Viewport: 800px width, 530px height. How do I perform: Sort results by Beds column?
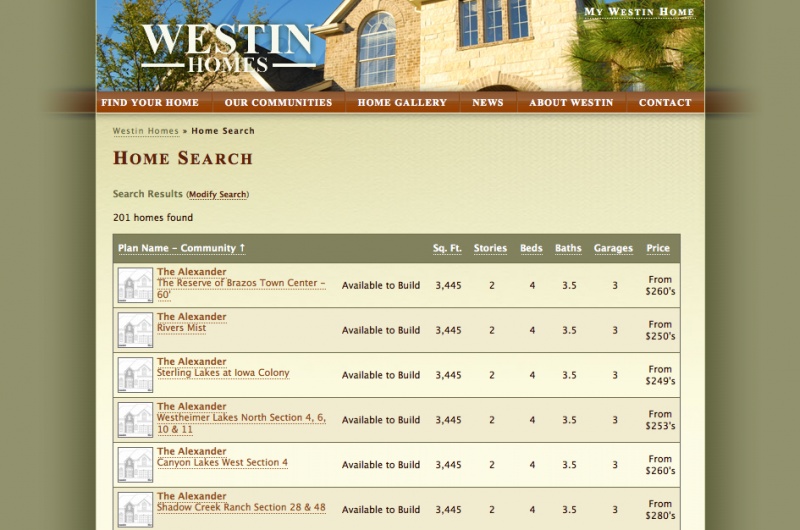531,248
